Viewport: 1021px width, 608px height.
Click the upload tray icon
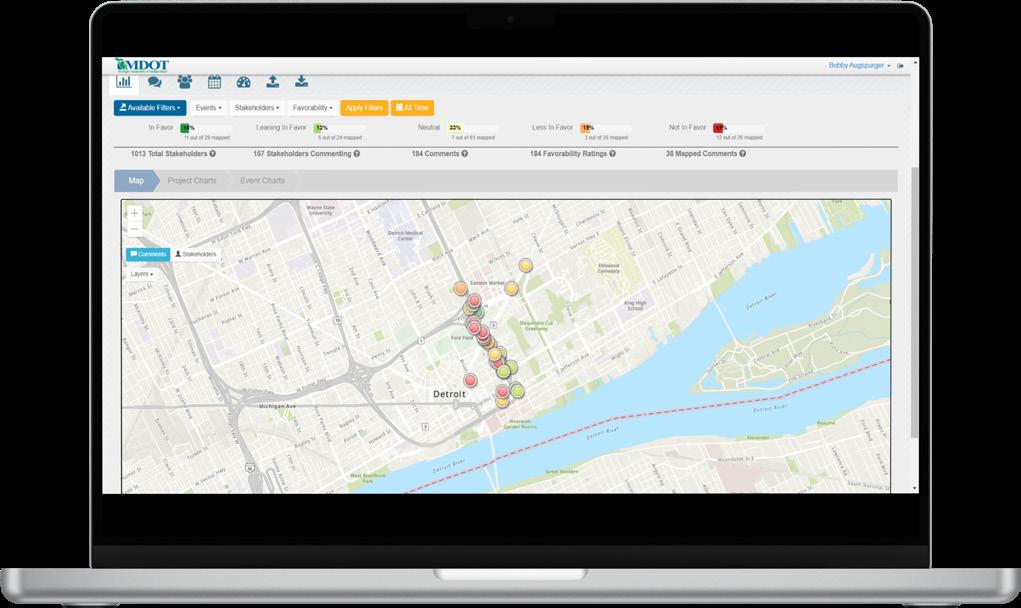point(273,81)
